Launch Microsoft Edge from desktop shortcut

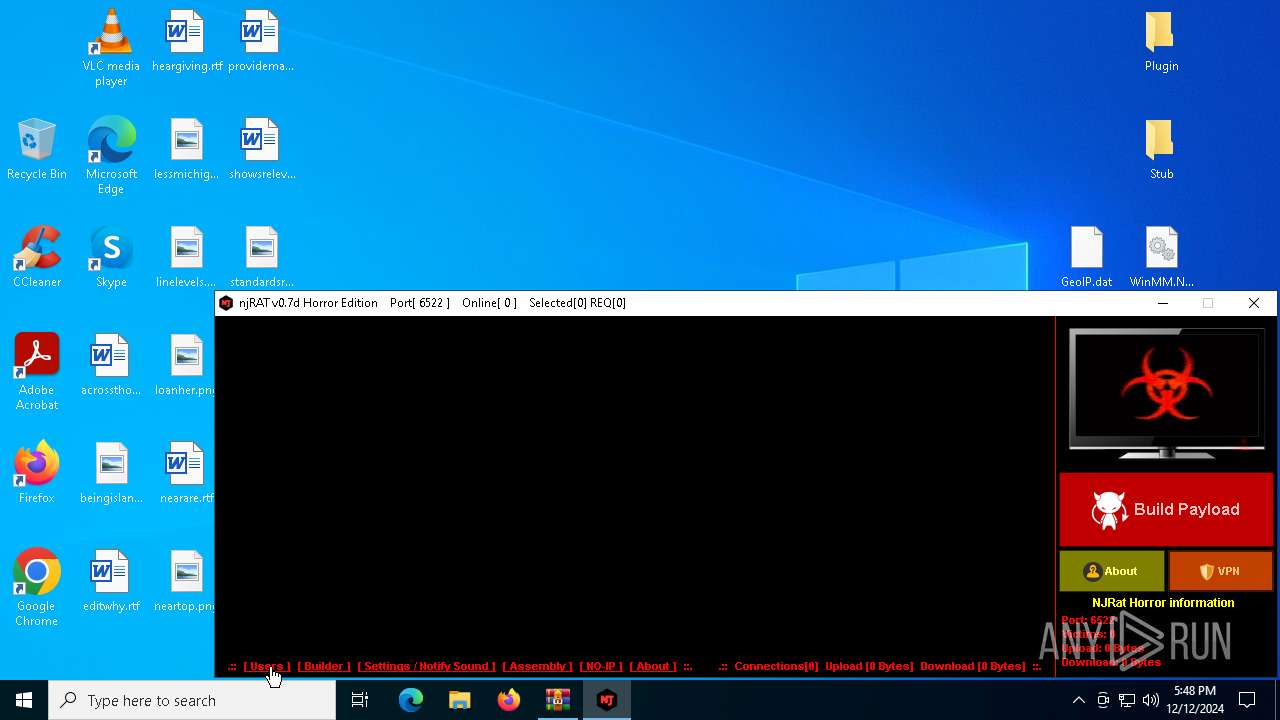111,155
